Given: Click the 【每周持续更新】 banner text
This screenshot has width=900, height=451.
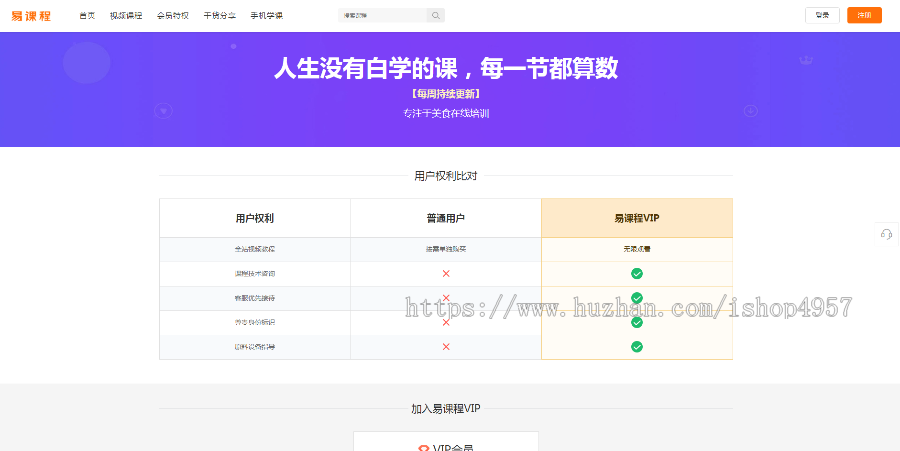Looking at the screenshot, I should coord(446,94).
